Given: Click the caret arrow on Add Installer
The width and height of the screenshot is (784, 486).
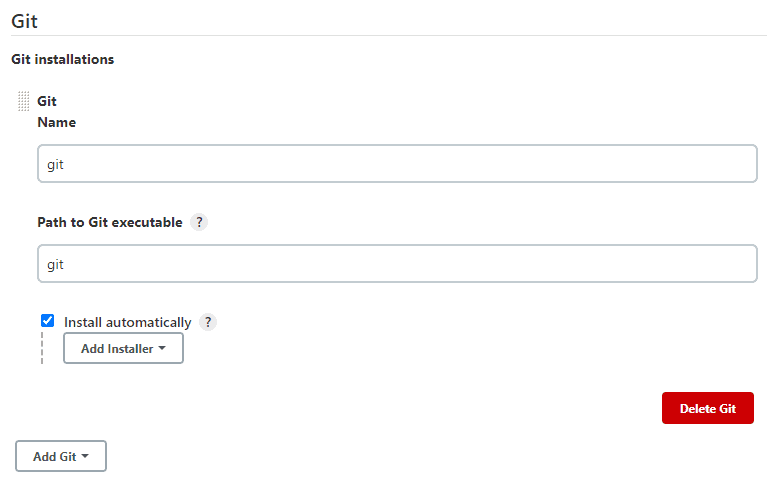Looking at the screenshot, I should [162, 348].
